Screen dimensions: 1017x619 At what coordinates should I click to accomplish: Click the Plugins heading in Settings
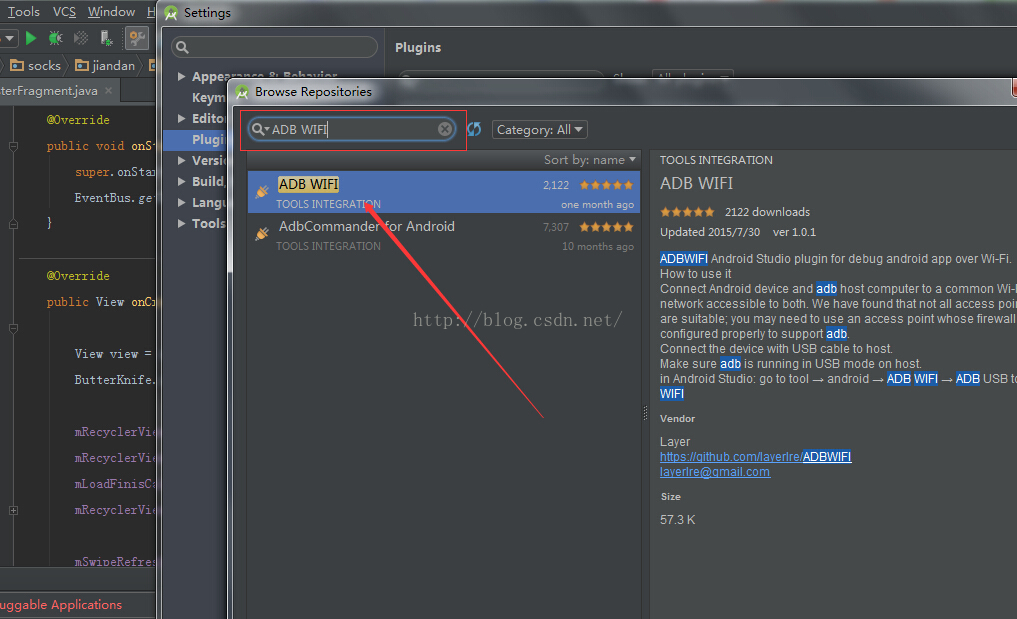click(x=418, y=47)
